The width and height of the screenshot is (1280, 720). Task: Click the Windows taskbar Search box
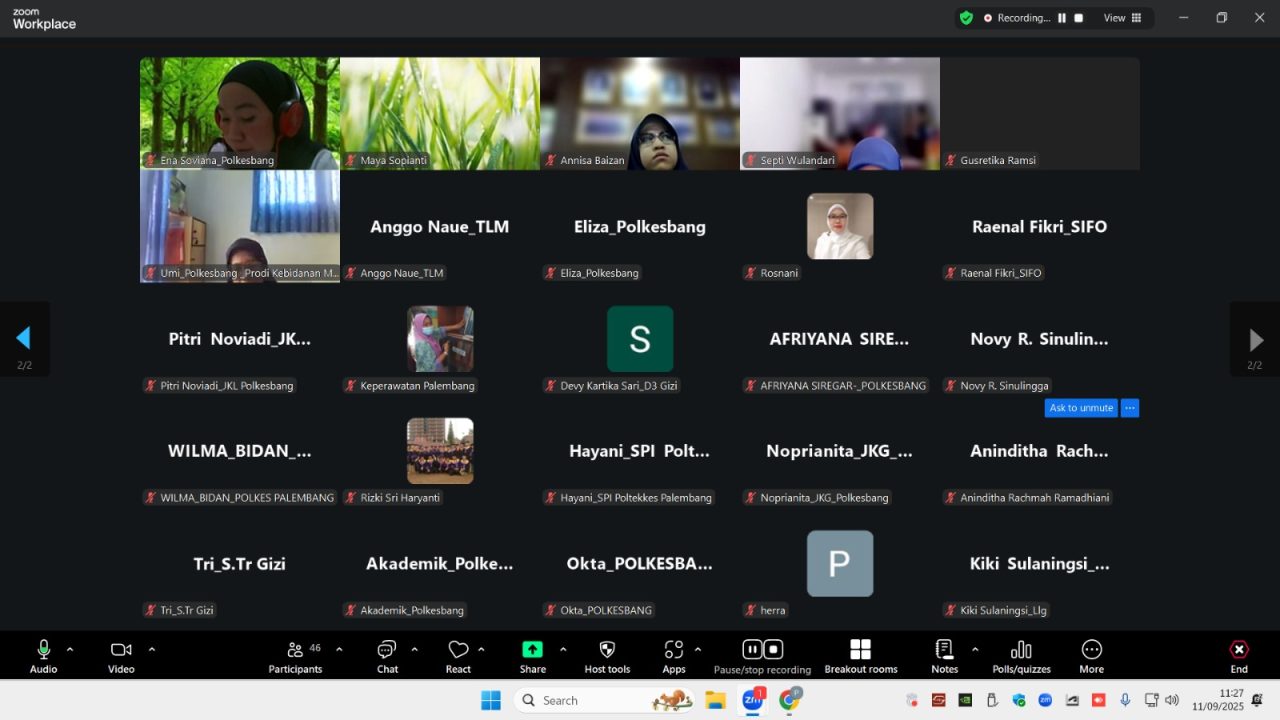point(590,700)
